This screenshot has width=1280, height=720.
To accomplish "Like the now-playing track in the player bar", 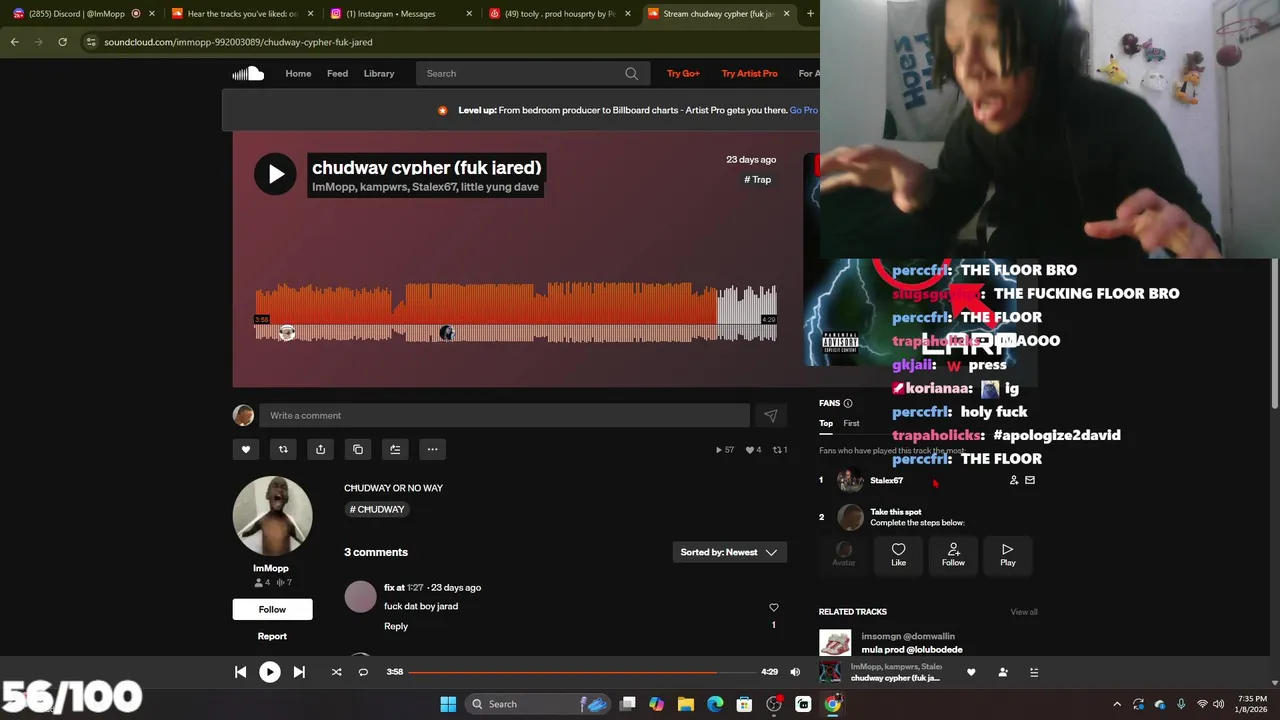I will tap(971, 672).
